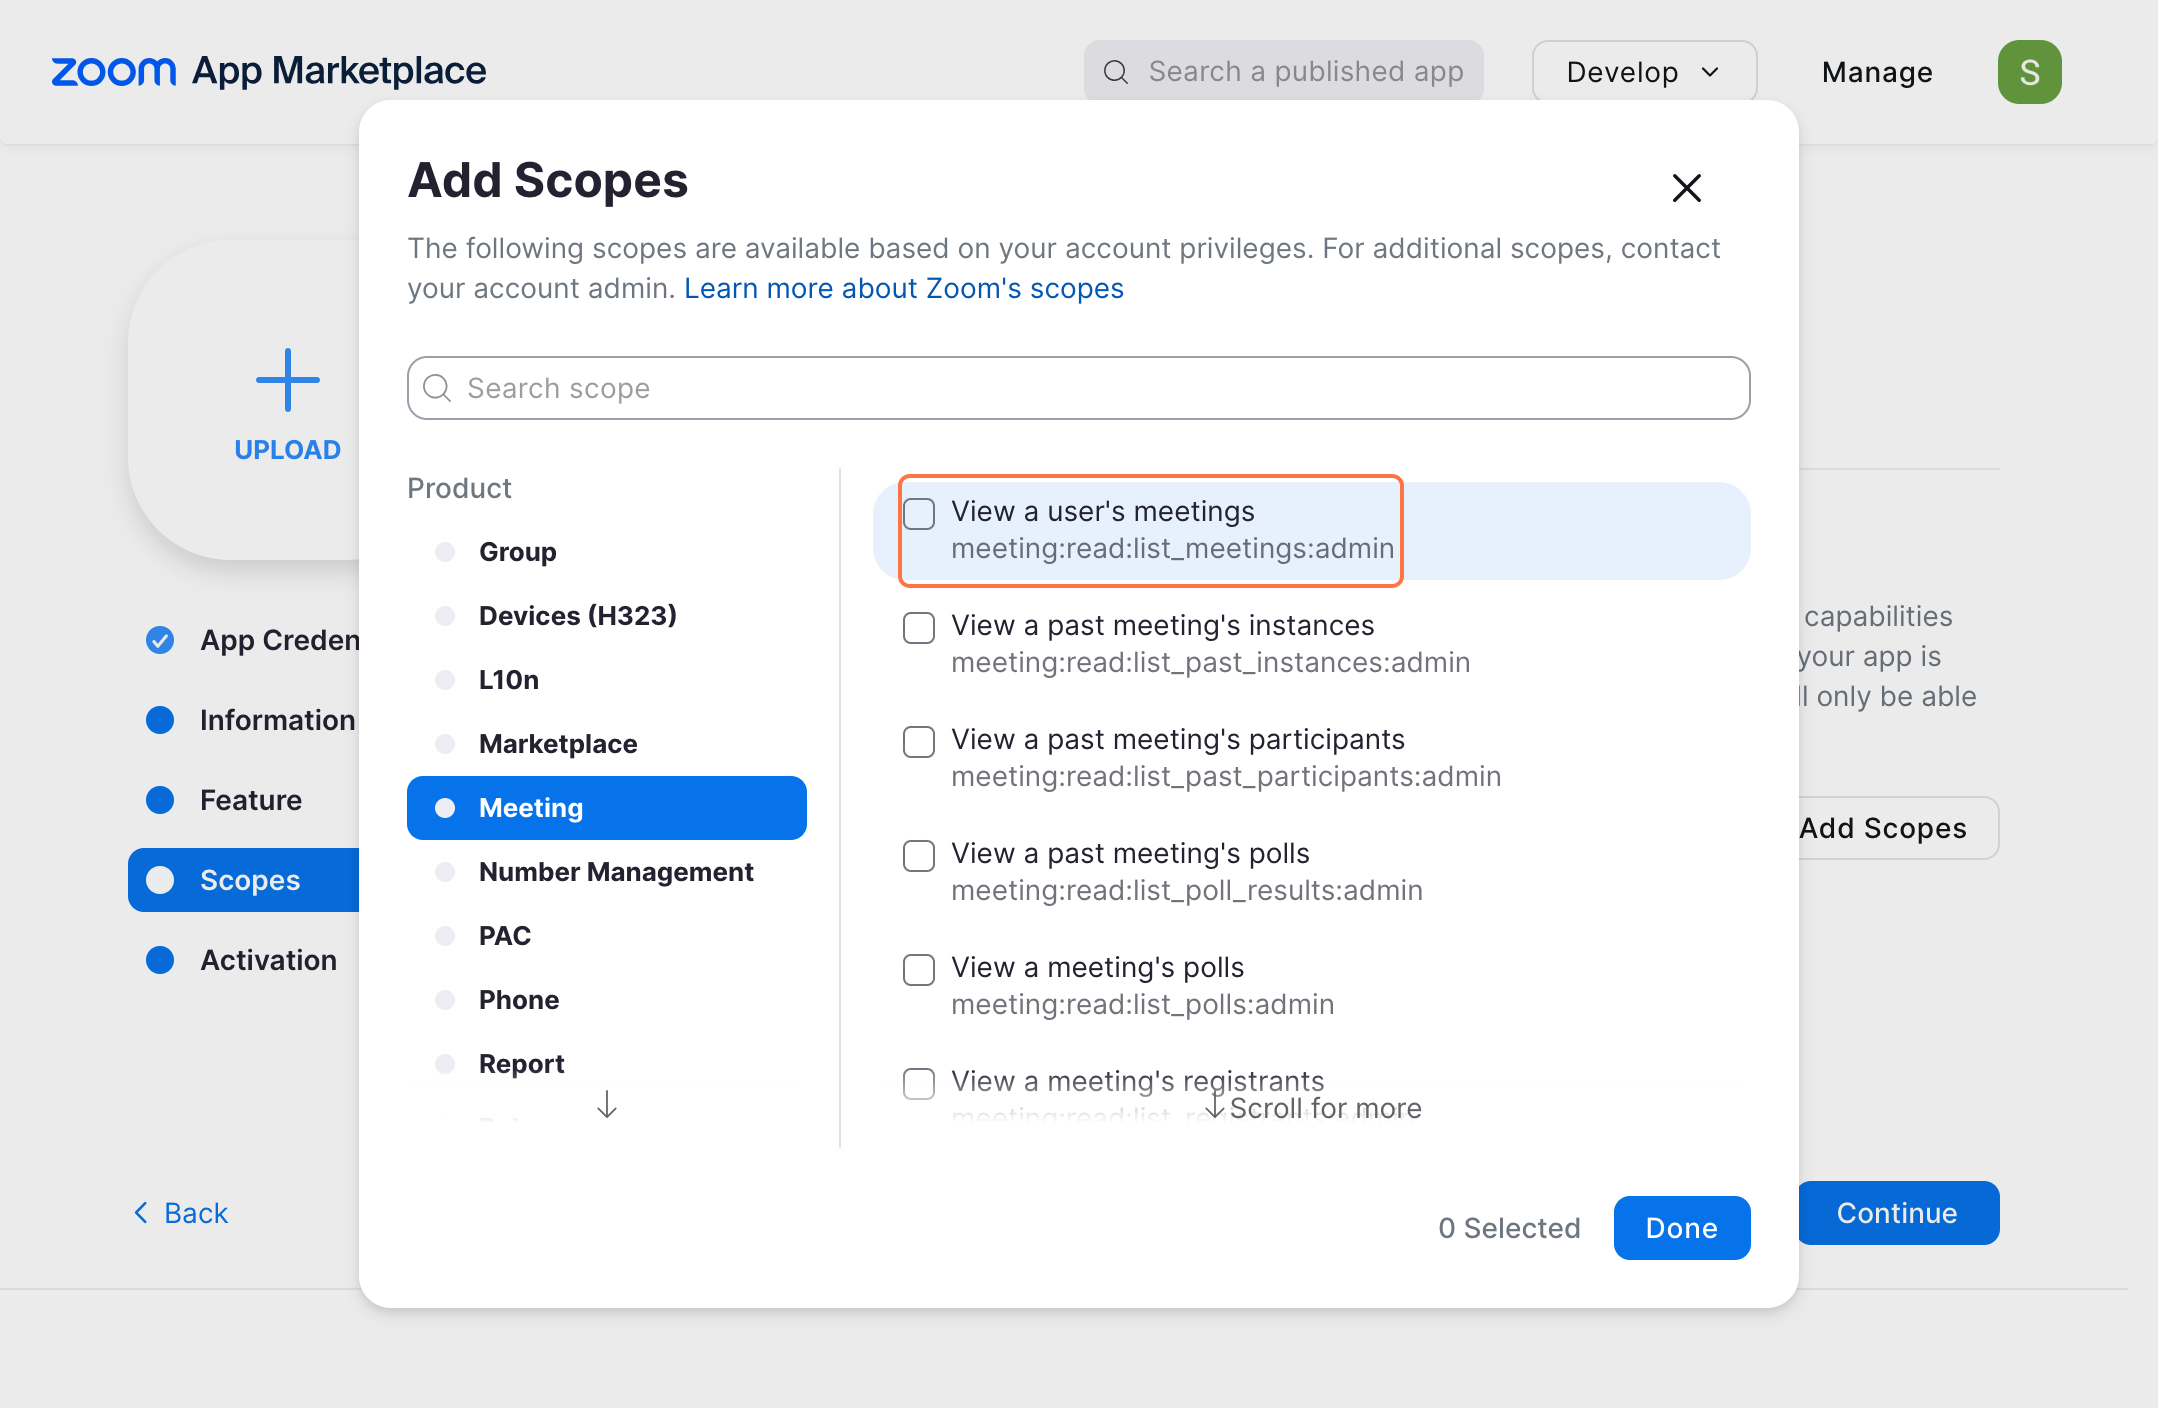2158x1408 pixels.
Task: Check View a meeting's registrants scope
Action: click(x=919, y=1084)
